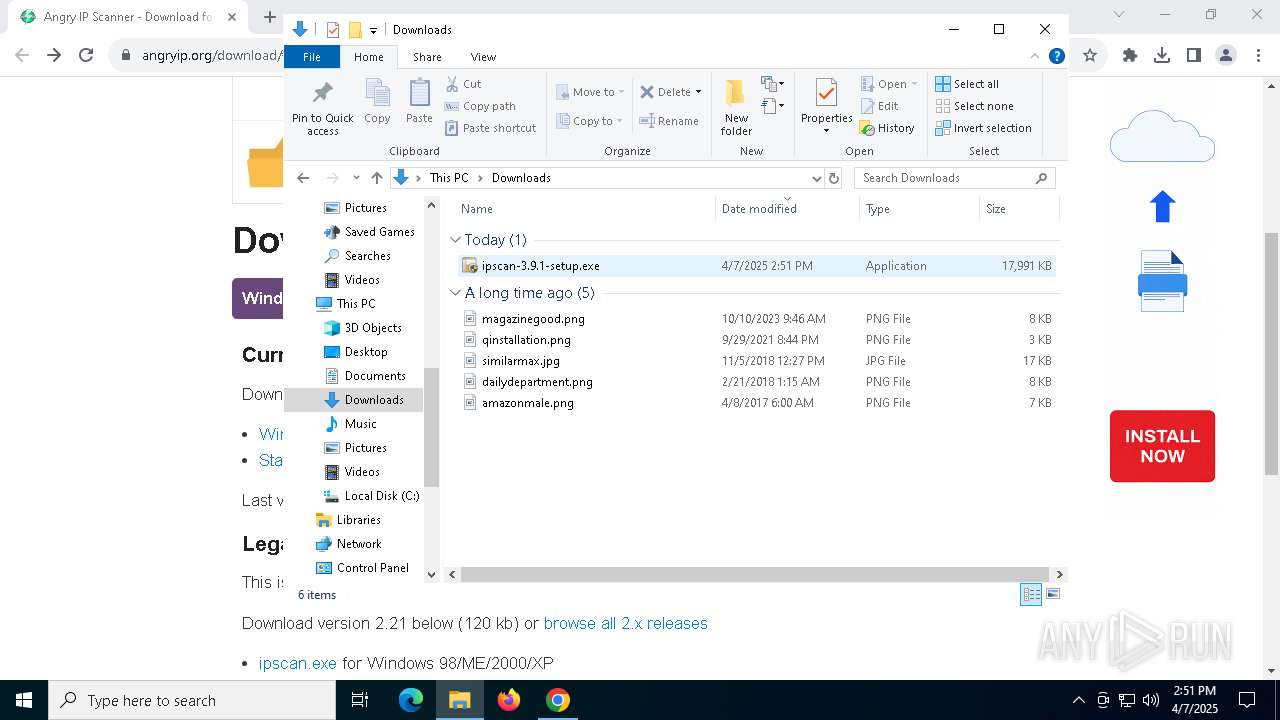Click This PC in address breadcrumb
This screenshot has width=1280, height=720.
449,178
